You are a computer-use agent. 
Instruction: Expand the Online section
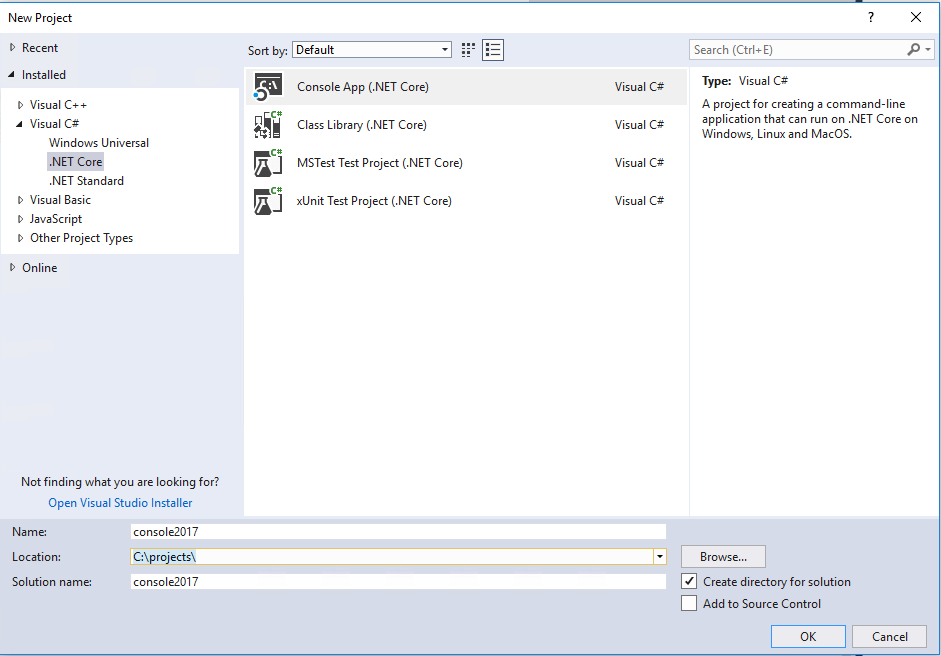[x=13, y=267]
